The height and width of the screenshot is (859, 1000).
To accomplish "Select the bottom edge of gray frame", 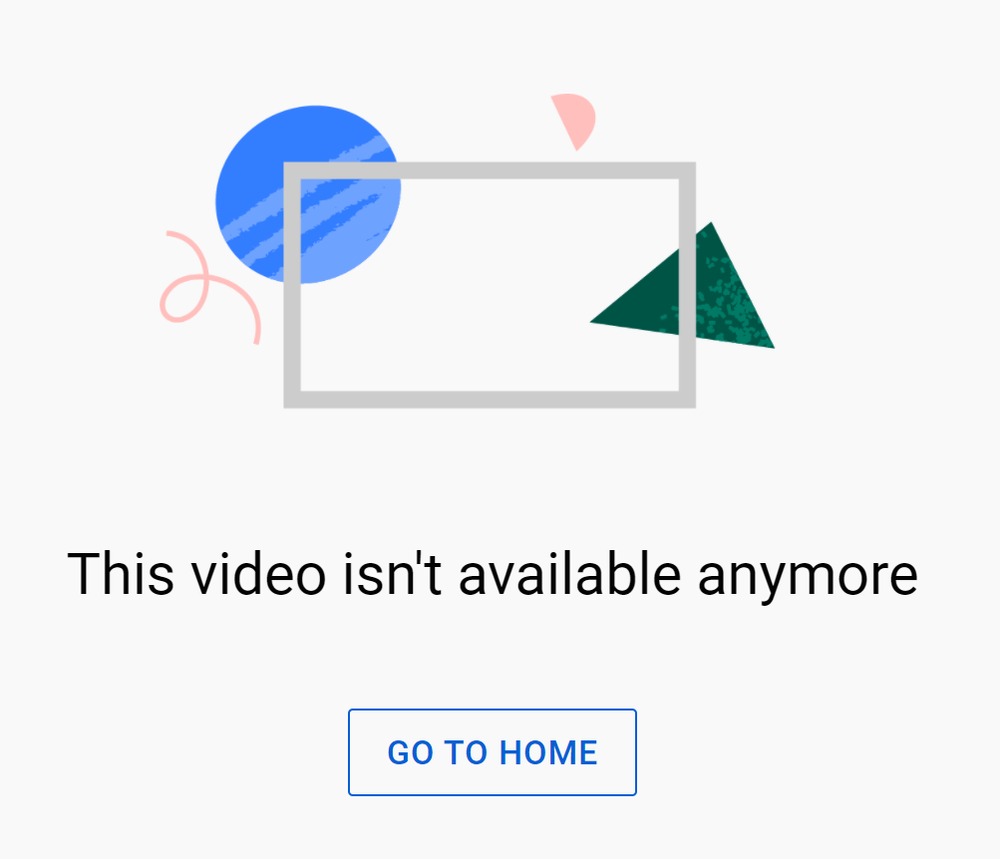I will (x=489, y=399).
